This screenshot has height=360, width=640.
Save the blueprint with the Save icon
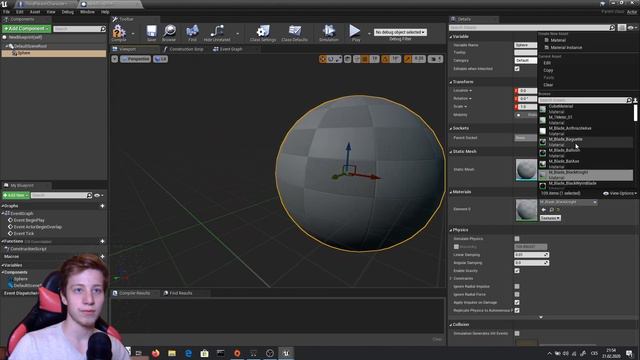pyautogui.click(x=151, y=32)
